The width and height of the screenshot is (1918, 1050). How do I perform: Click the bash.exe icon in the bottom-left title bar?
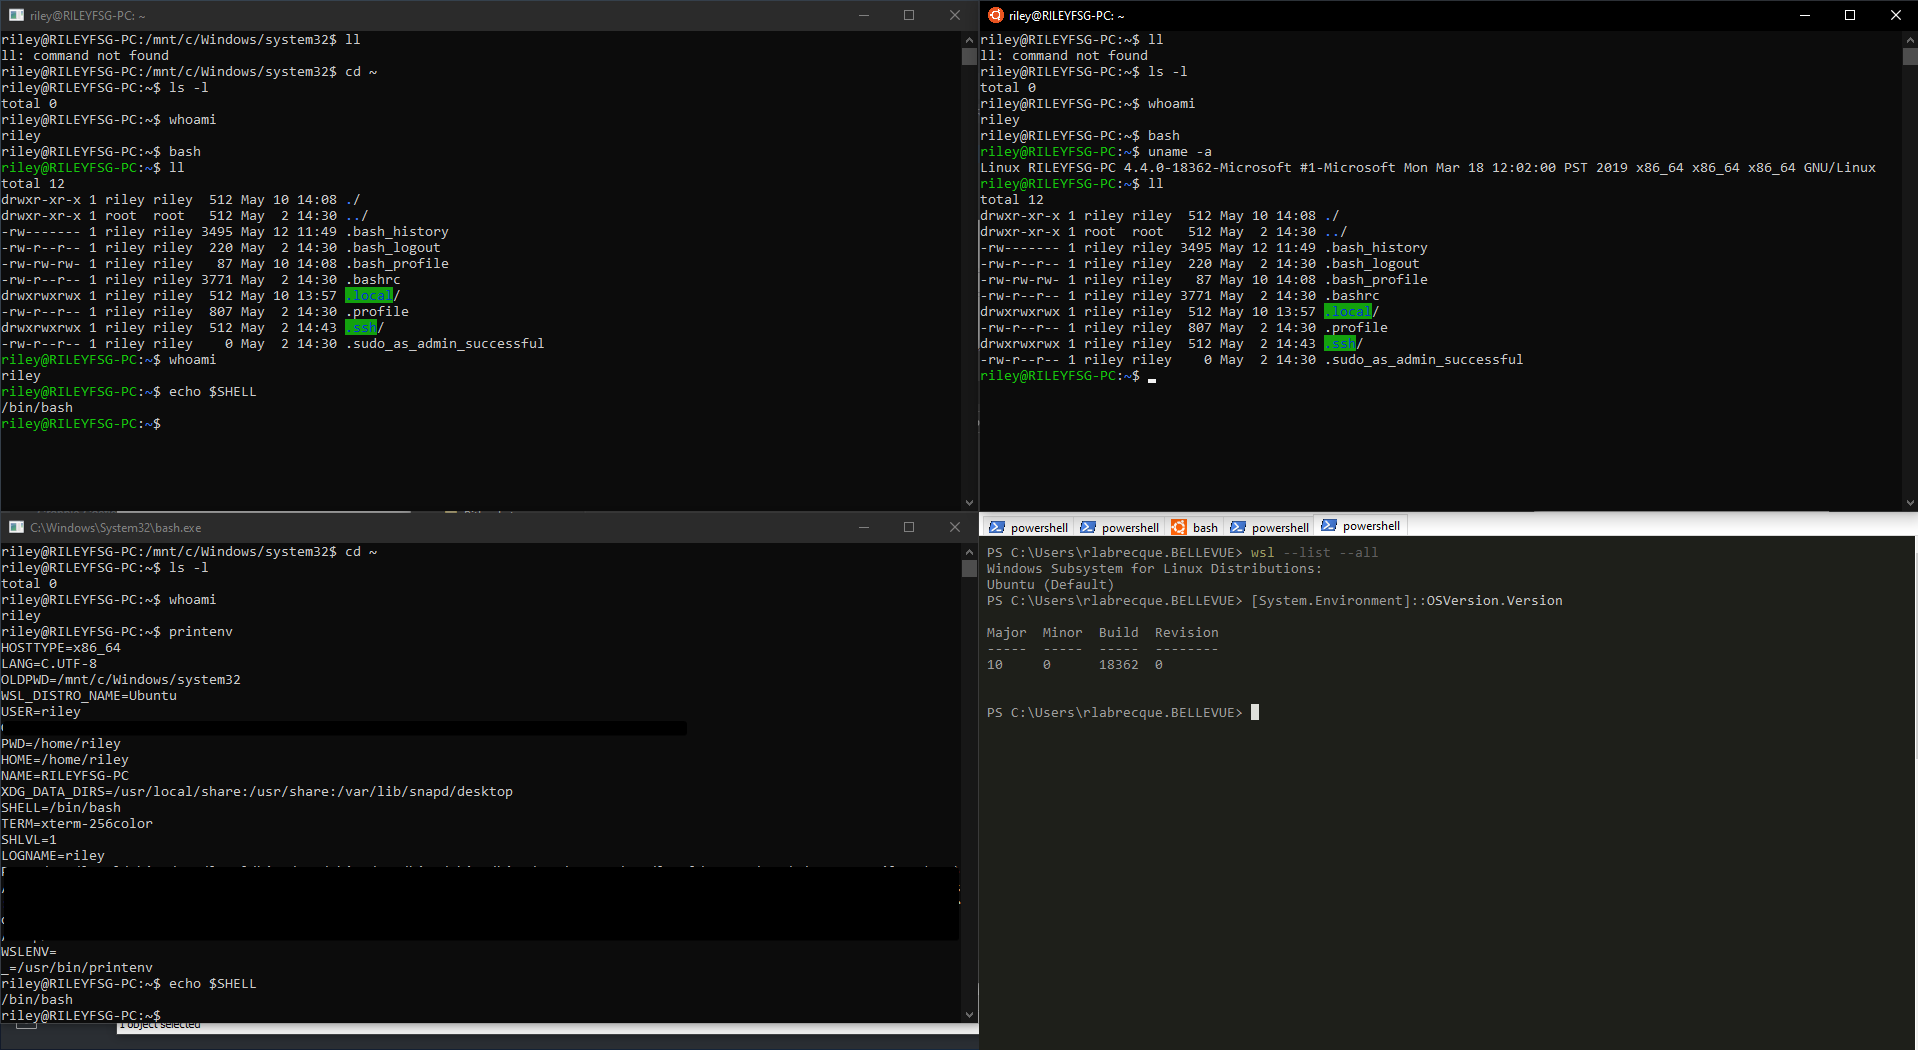[16, 527]
